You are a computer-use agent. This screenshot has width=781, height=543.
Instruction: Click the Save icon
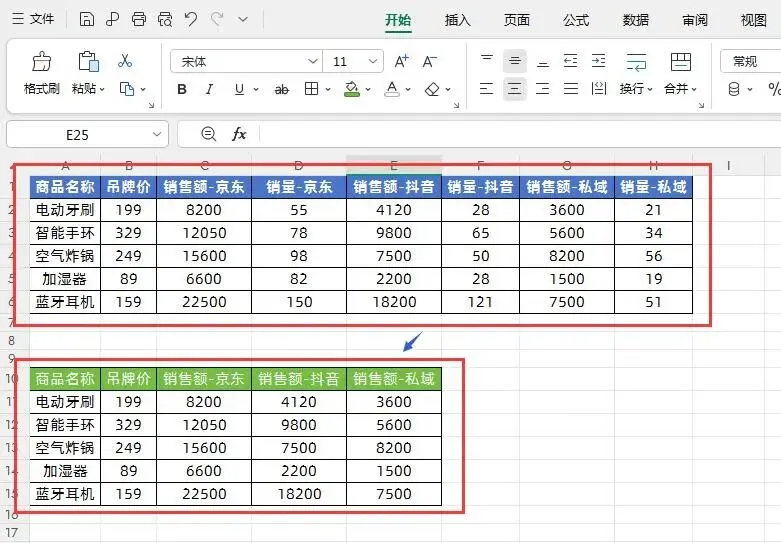pyautogui.click(x=87, y=19)
